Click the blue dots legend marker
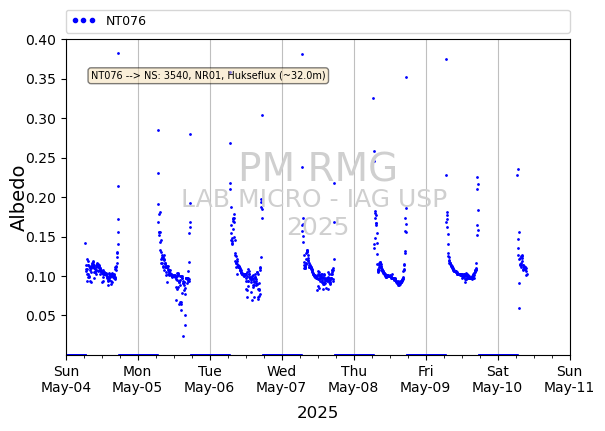Image resolution: width=605 pixels, height=431 pixels. coord(84,21)
